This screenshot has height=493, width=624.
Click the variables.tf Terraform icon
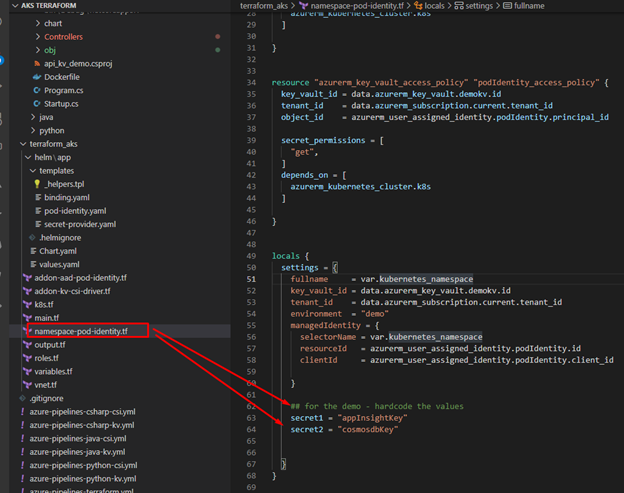[x=27, y=372]
